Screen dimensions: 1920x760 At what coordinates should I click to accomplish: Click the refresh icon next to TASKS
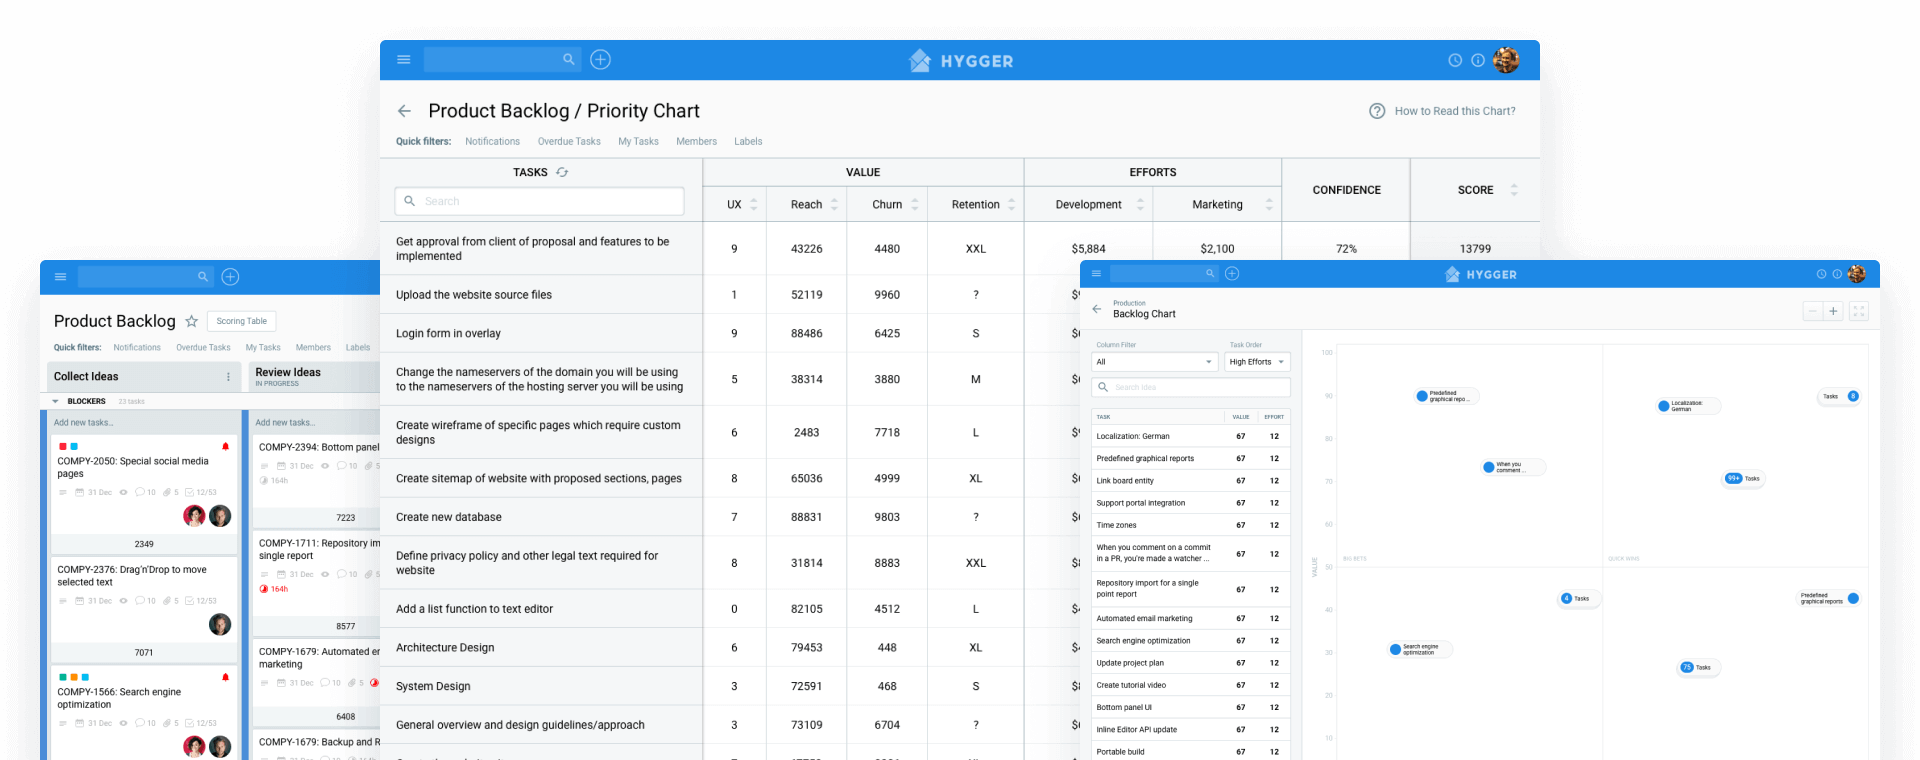coord(562,173)
